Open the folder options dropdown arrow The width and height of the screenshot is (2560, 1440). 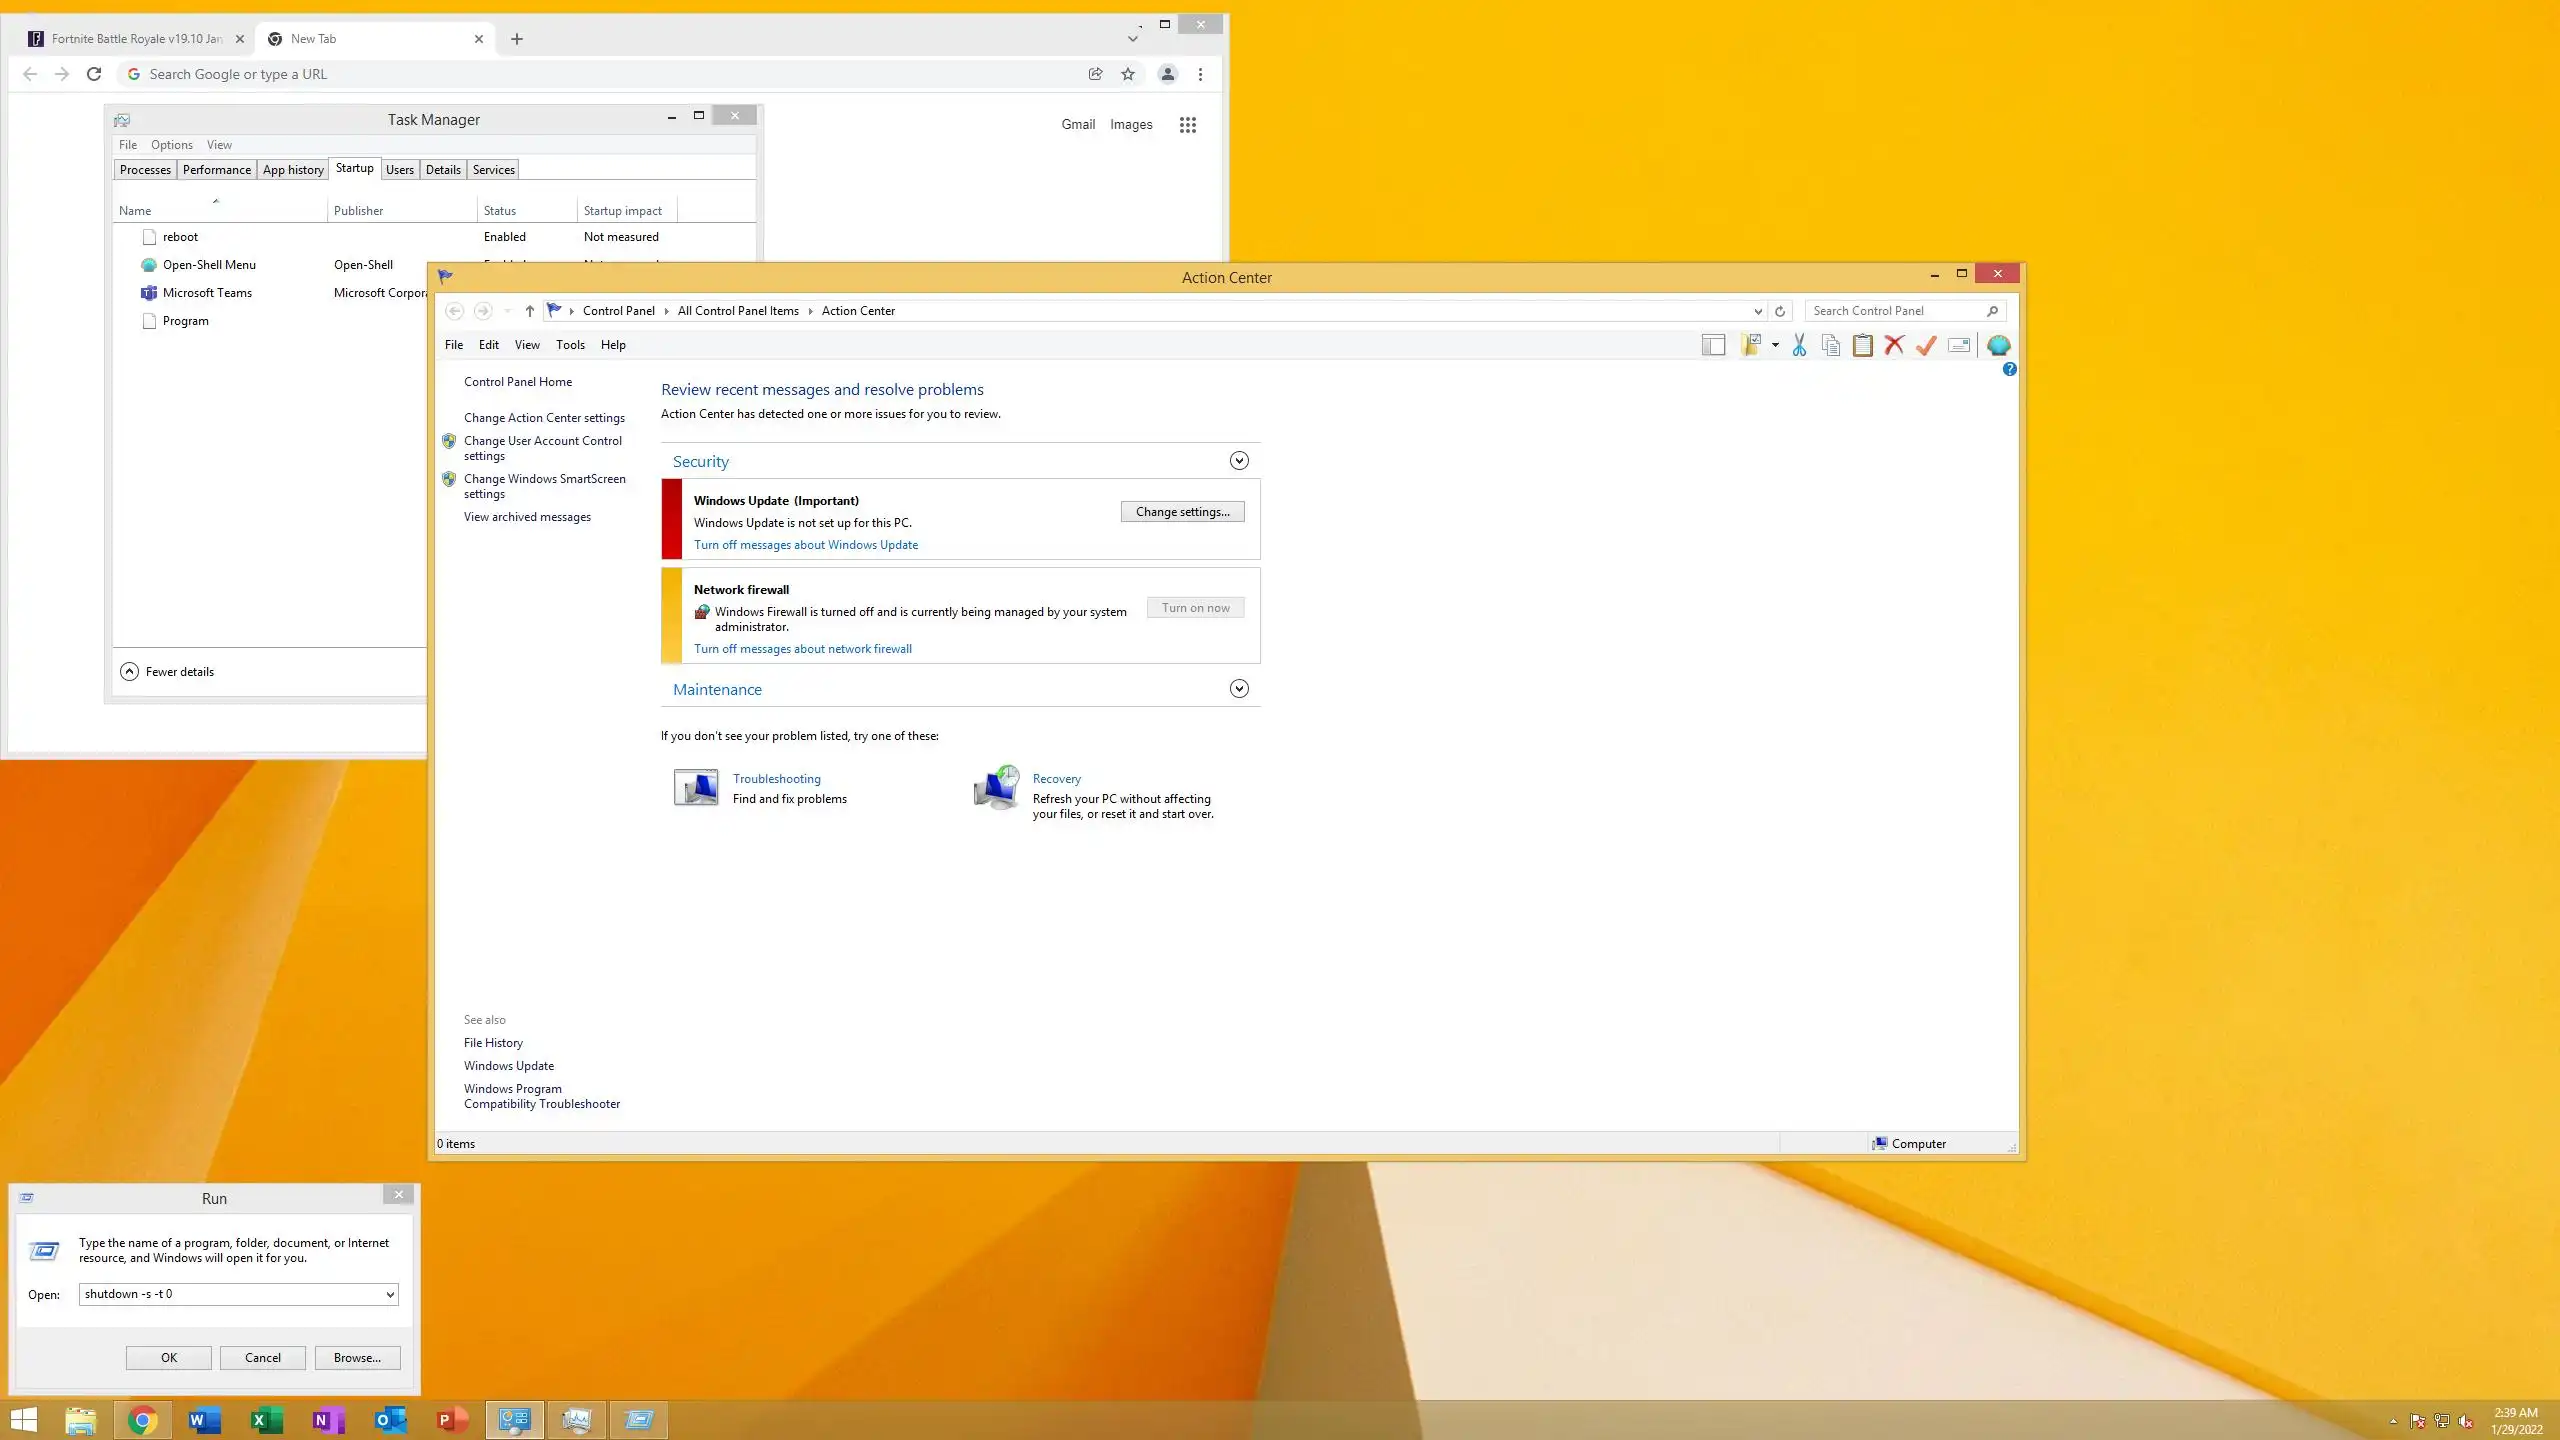(x=1775, y=345)
